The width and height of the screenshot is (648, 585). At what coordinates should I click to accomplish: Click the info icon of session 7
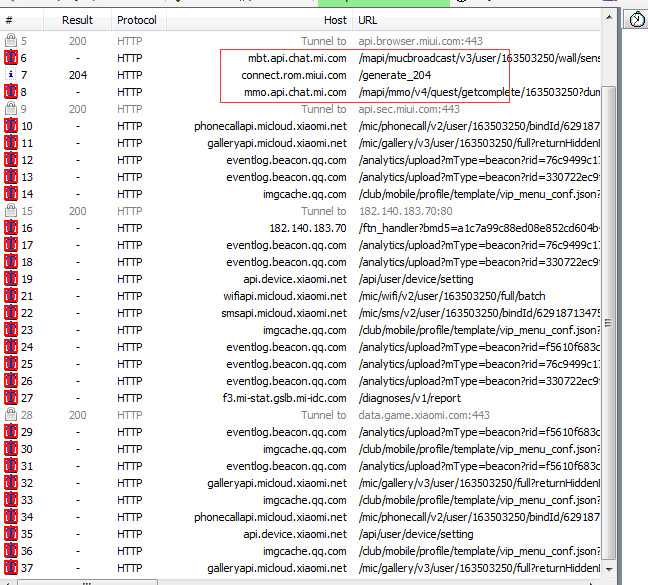click(11, 75)
